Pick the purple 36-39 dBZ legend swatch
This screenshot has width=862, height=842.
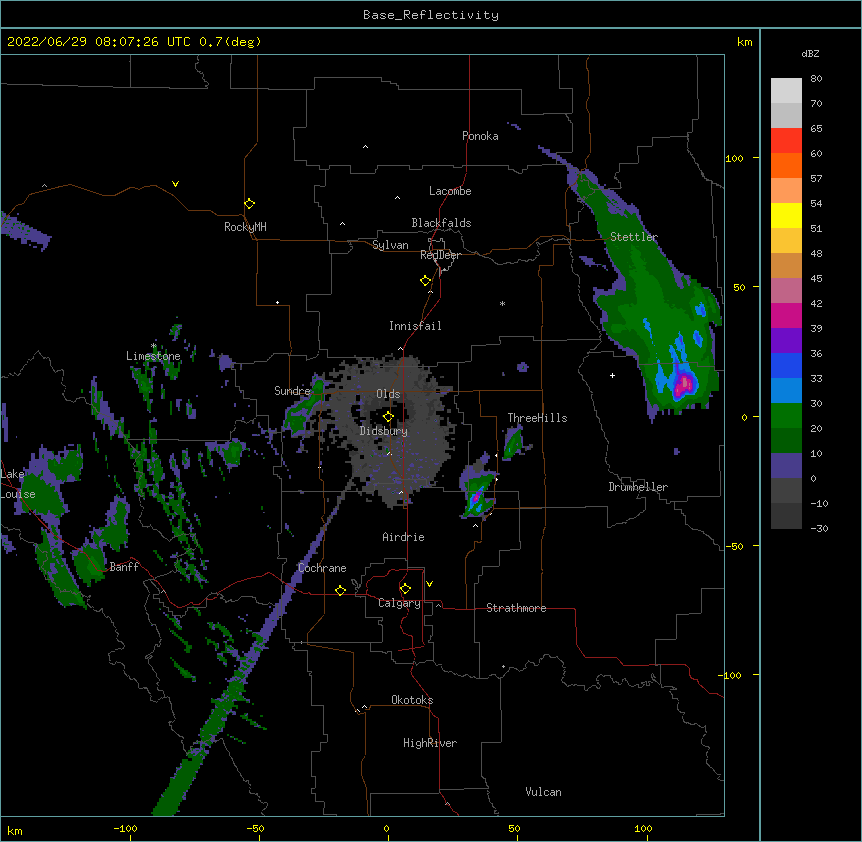tap(786, 340)
